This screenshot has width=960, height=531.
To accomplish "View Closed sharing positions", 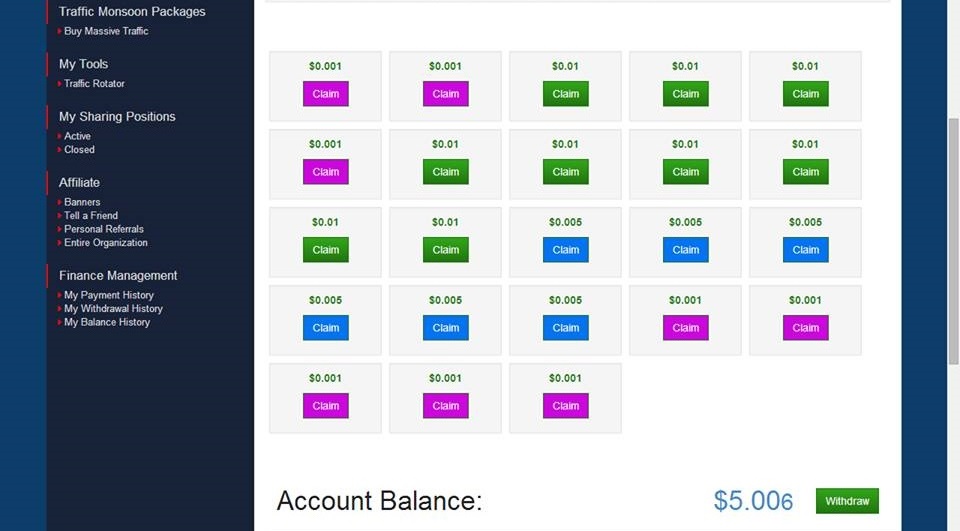I will [x=79, y=150].
